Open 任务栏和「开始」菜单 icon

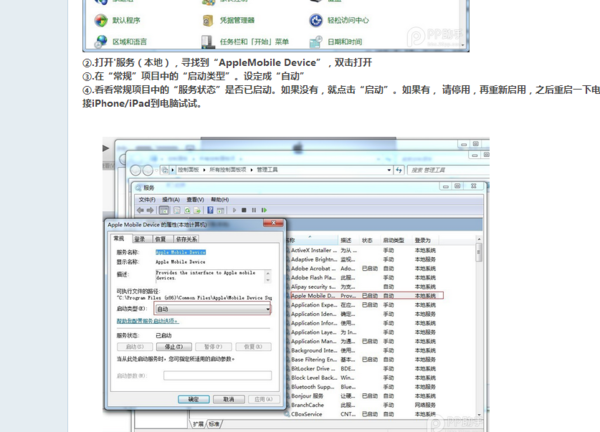point(208,41)
